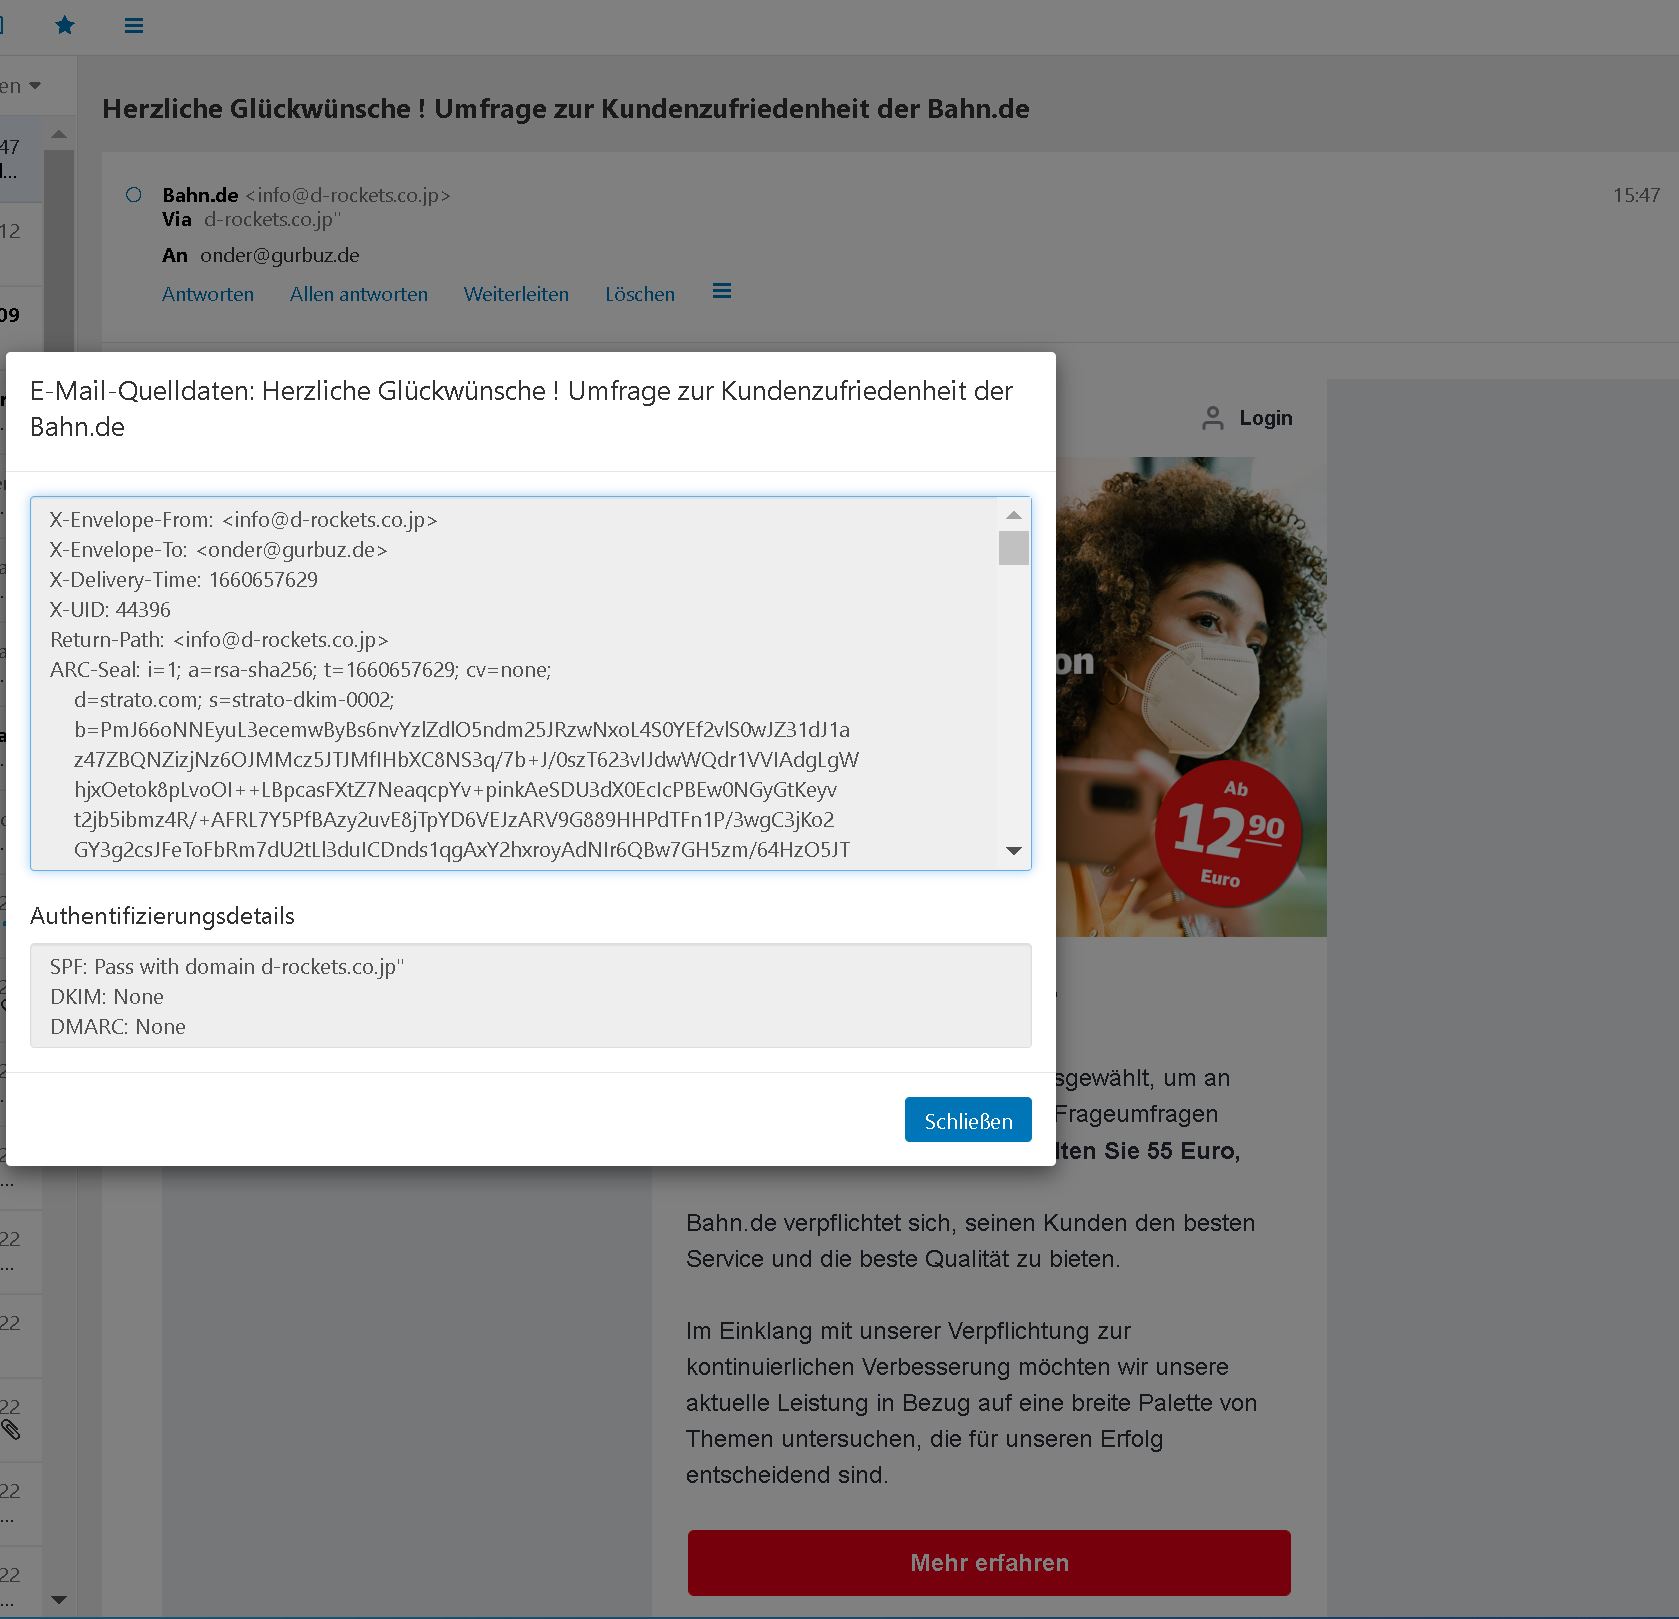Screen dimensions: 1679x1619
Task: Click the Mehr erfahren button
Action: (x=989, y=1562)
